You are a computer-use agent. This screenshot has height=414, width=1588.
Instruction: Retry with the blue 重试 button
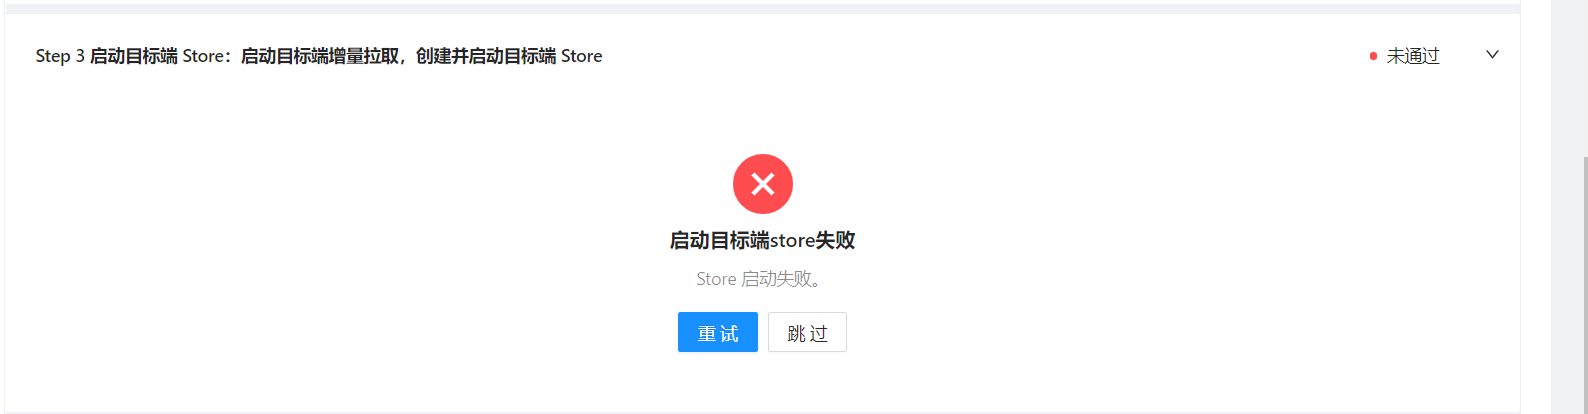point(718,332)
